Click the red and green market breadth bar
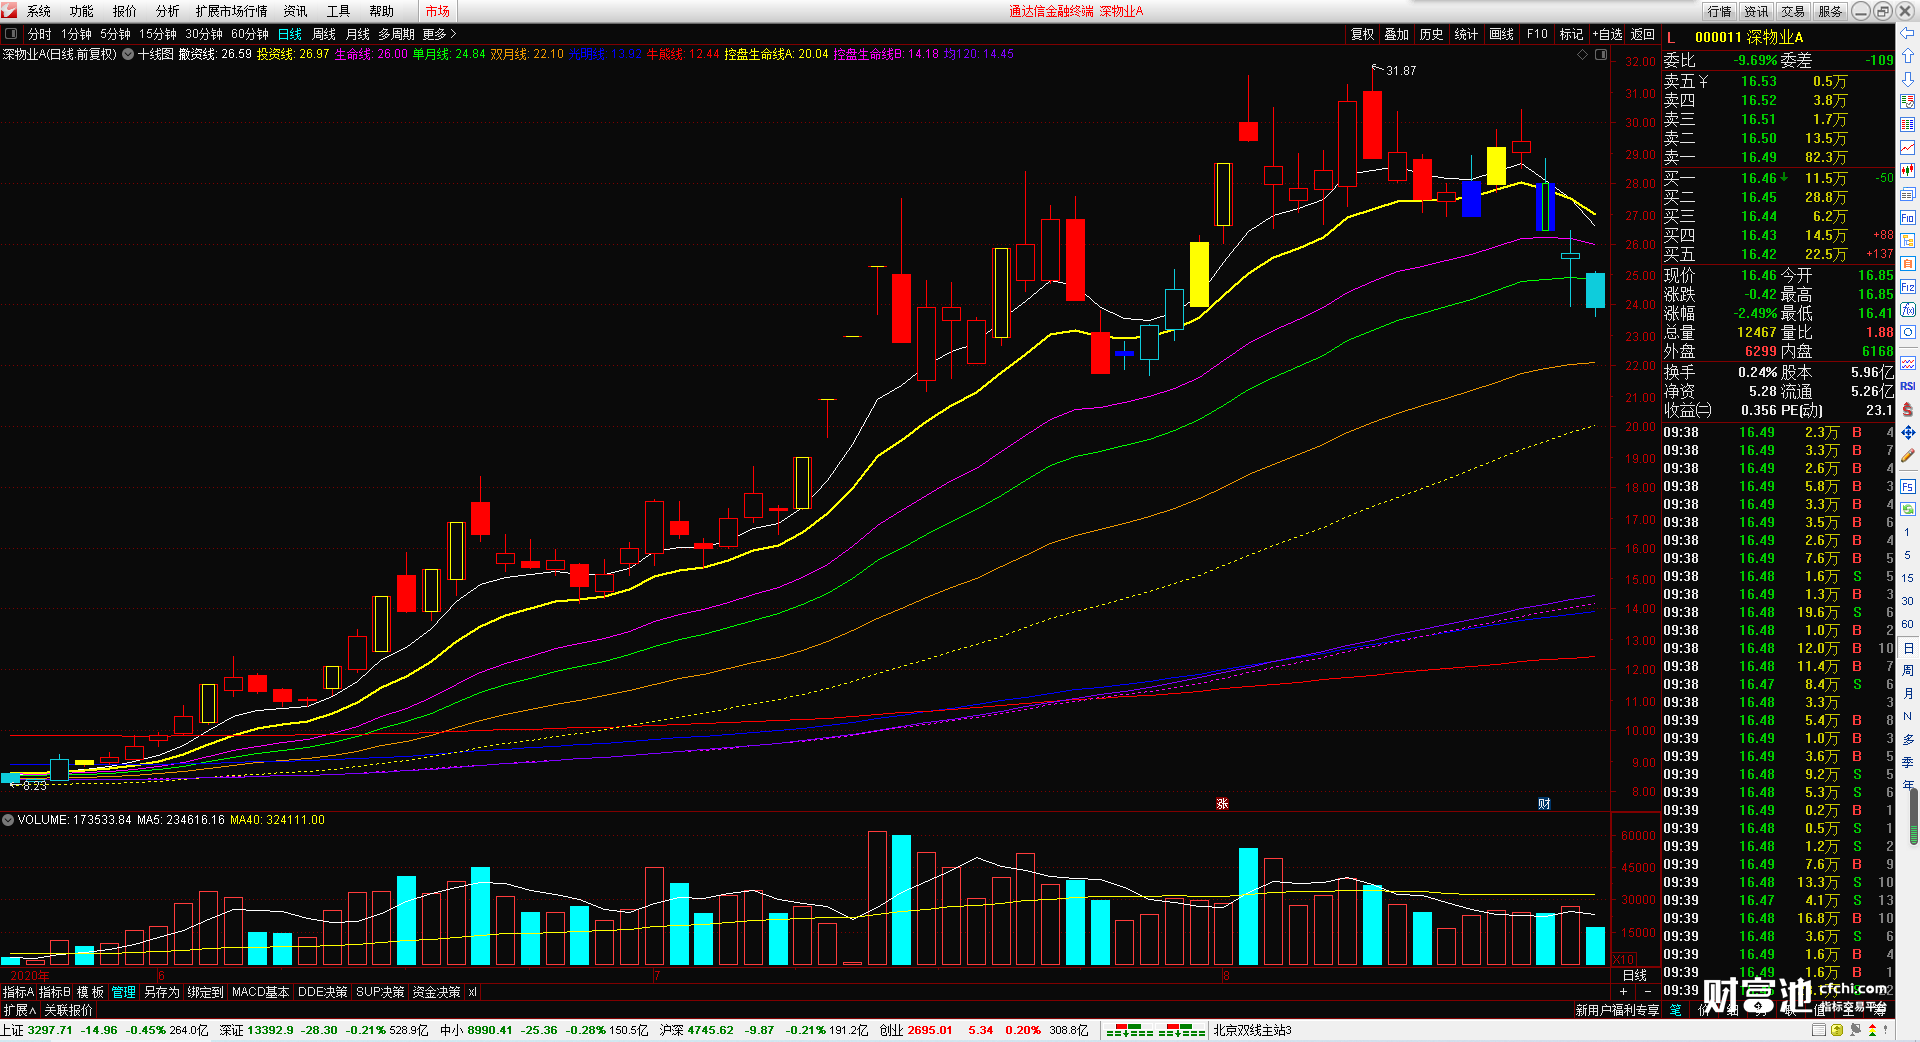The image size is (1920, 1042). [x=1154, y=1030]
